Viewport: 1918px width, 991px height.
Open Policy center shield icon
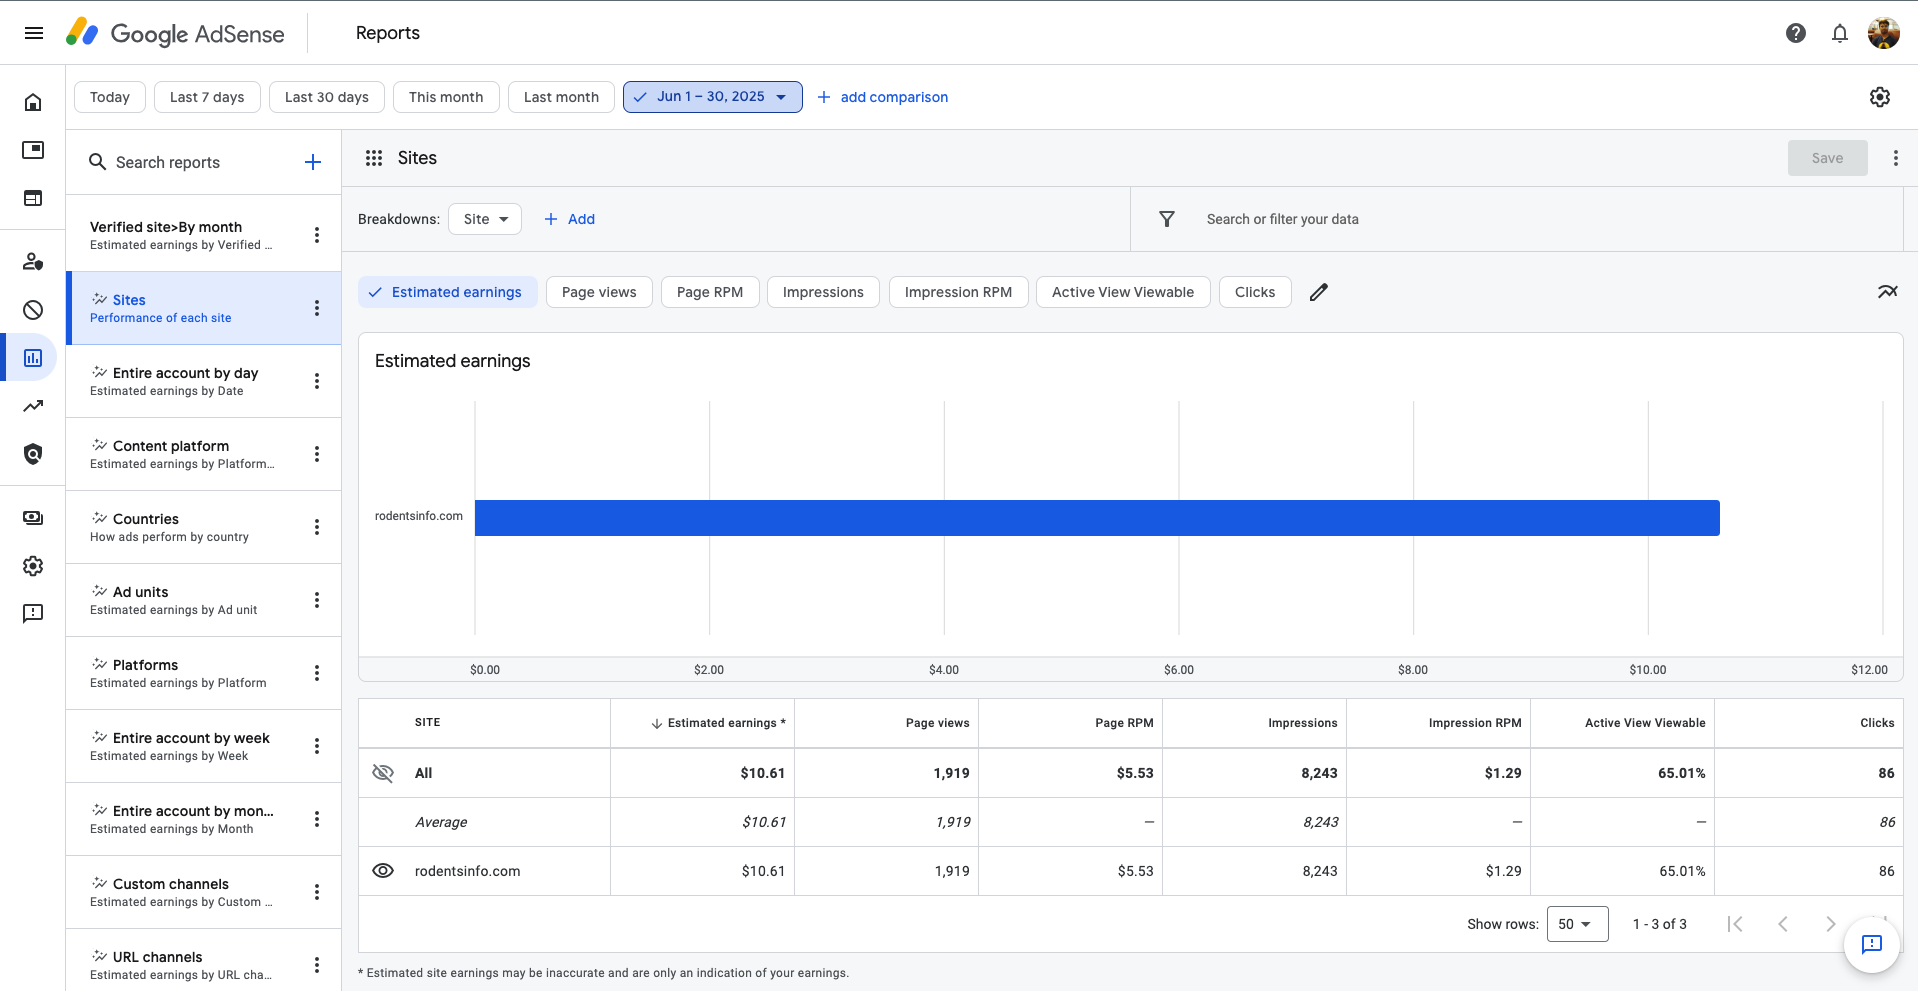[33, 454]
